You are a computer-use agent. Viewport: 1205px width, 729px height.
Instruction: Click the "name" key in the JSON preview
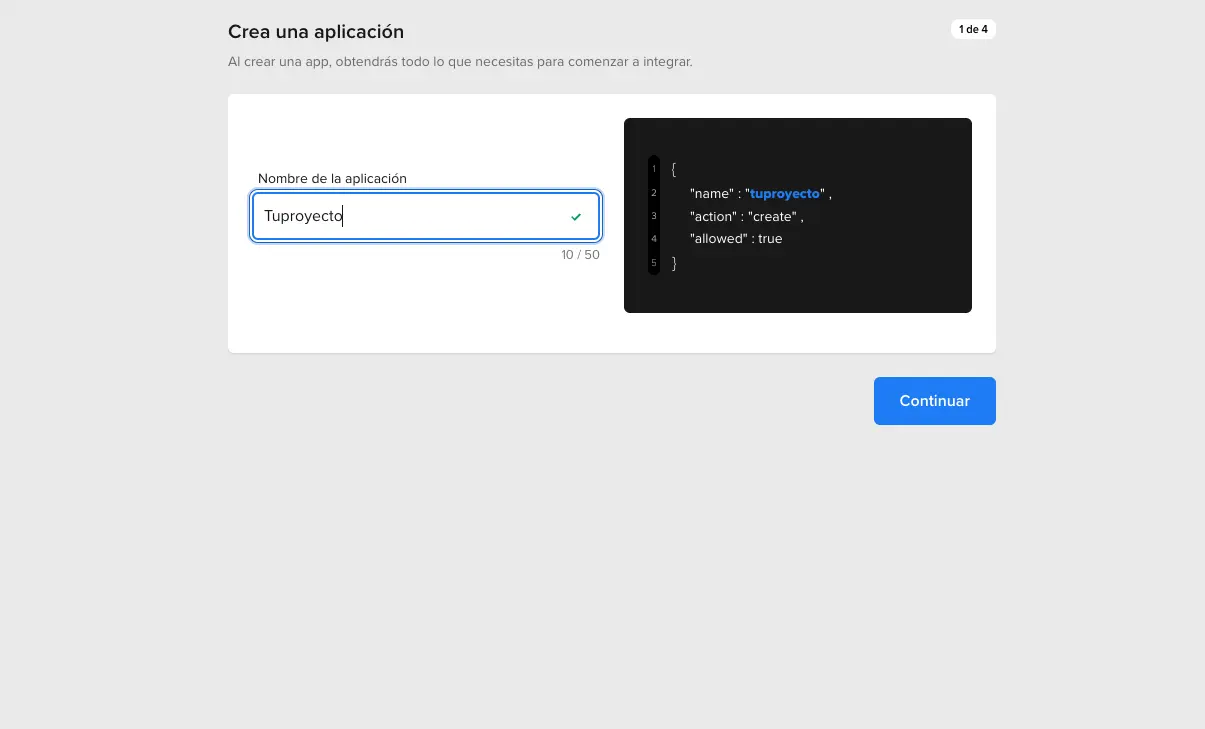pos(711,194)
